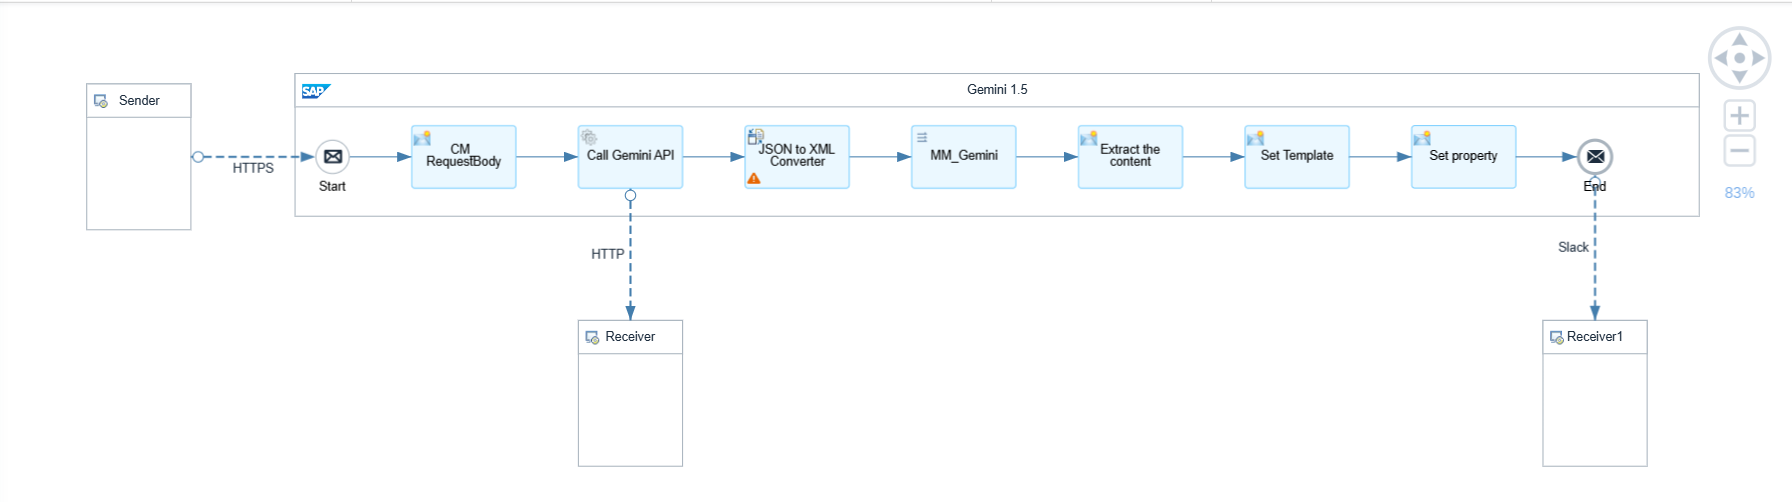Click the connector circle on the Sender box
This screenshot has height=502, width=1792.
coord(198,157)
